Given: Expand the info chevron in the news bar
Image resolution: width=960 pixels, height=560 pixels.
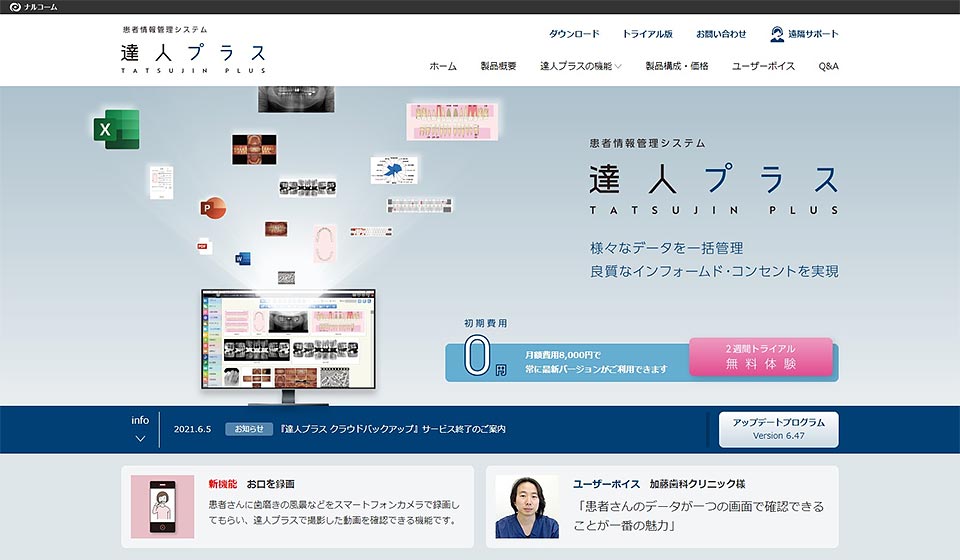Looking at the screenshot, I should pos(140,438).
